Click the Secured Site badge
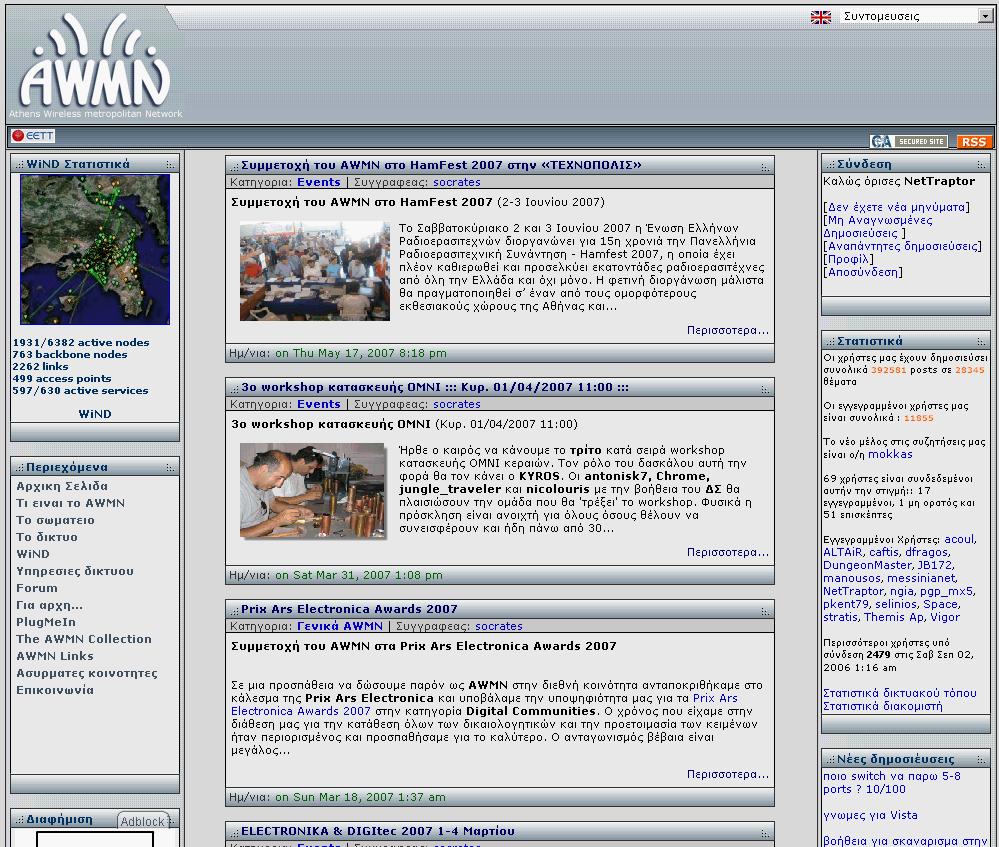This screenshot has height=847, width=999. 909,141
